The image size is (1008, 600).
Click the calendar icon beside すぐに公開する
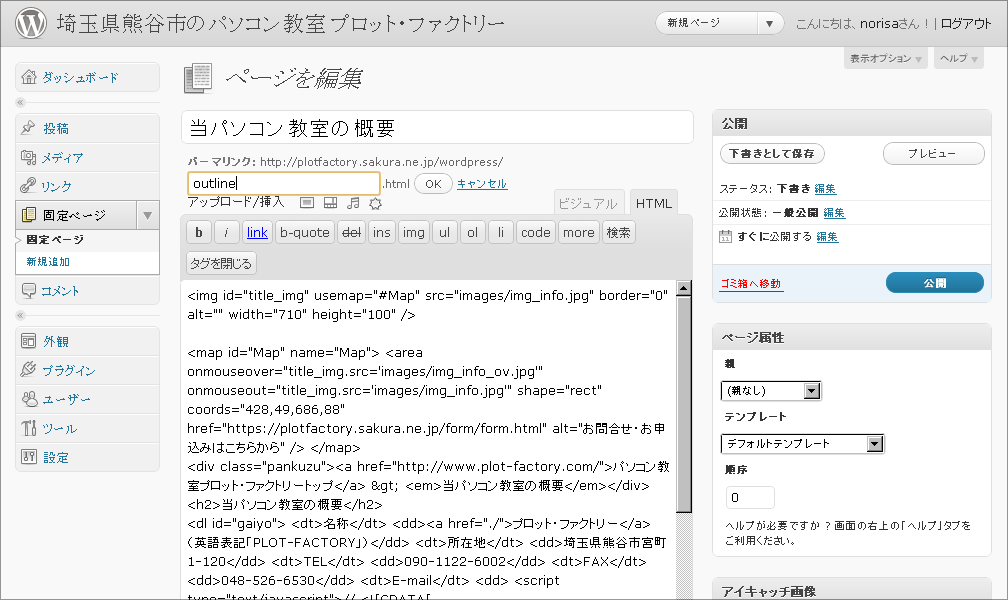(725, 236)
